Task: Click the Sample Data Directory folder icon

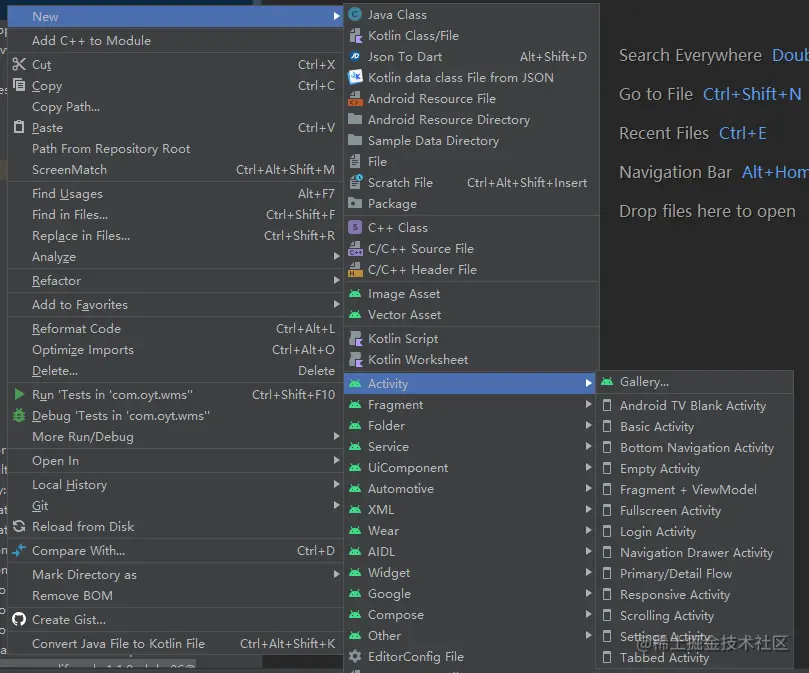Action: 355,140
